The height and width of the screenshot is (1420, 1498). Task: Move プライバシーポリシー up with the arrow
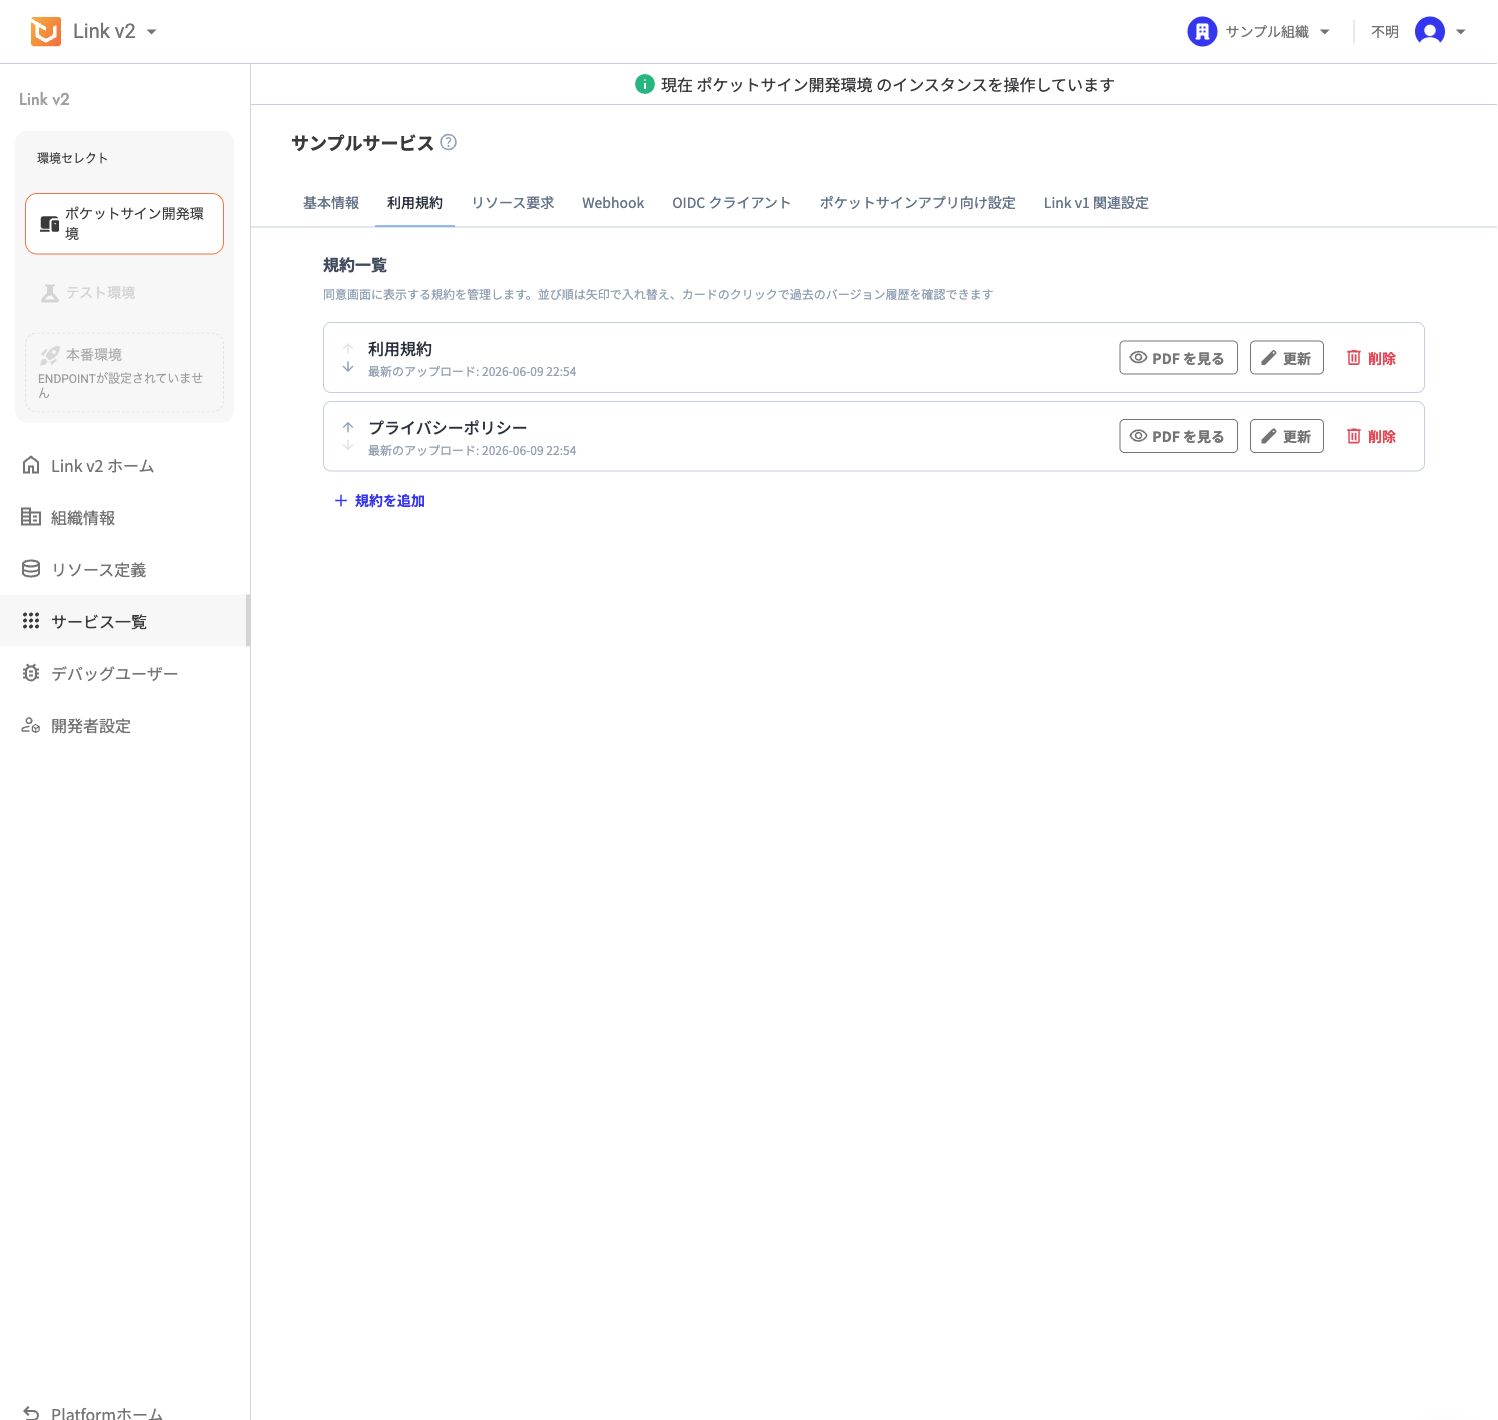pos(348,427)
